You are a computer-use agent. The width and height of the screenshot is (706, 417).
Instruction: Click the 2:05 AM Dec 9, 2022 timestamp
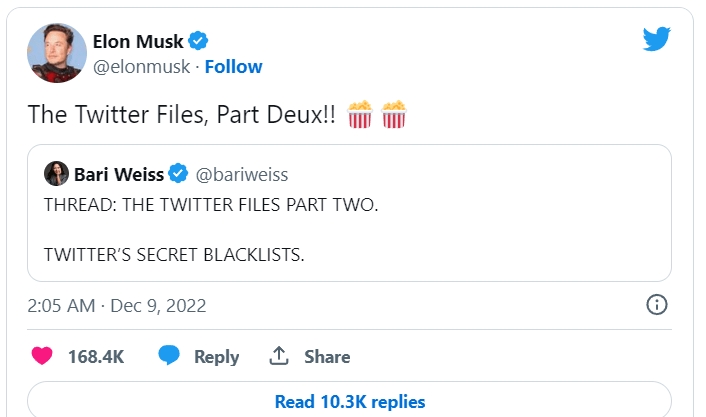tap(117, 306)
